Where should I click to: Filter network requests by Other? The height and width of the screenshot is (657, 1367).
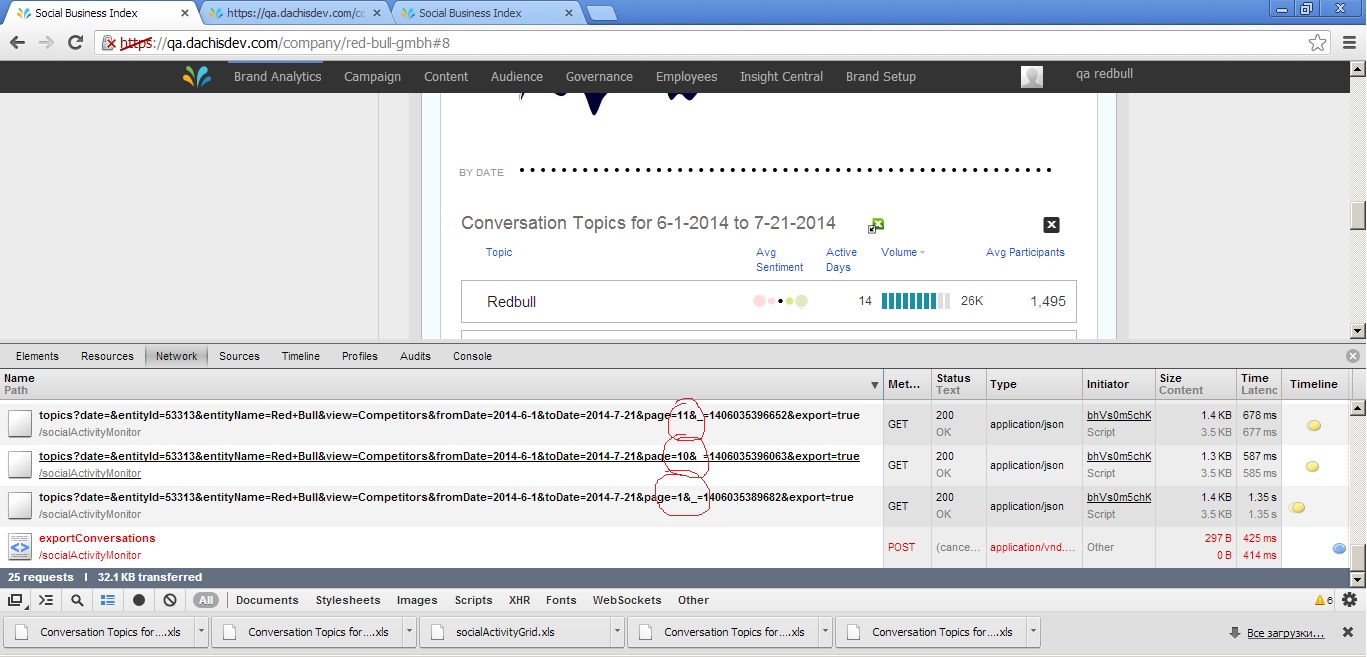(x=693, y=600)
